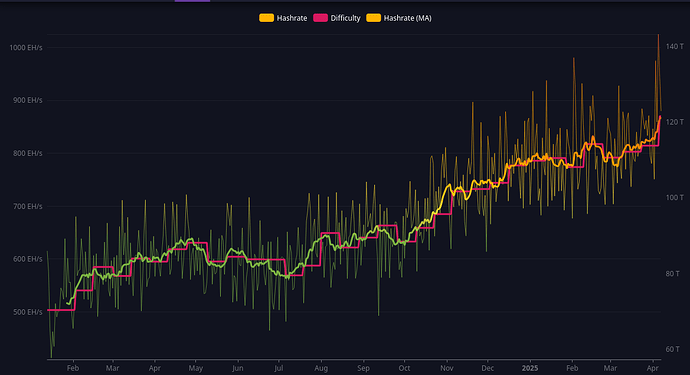This screenshot has width=690, height=375.
Task: Click the Dec tick on the time axis
Action: pyautogui.click(x=488, y=368)
